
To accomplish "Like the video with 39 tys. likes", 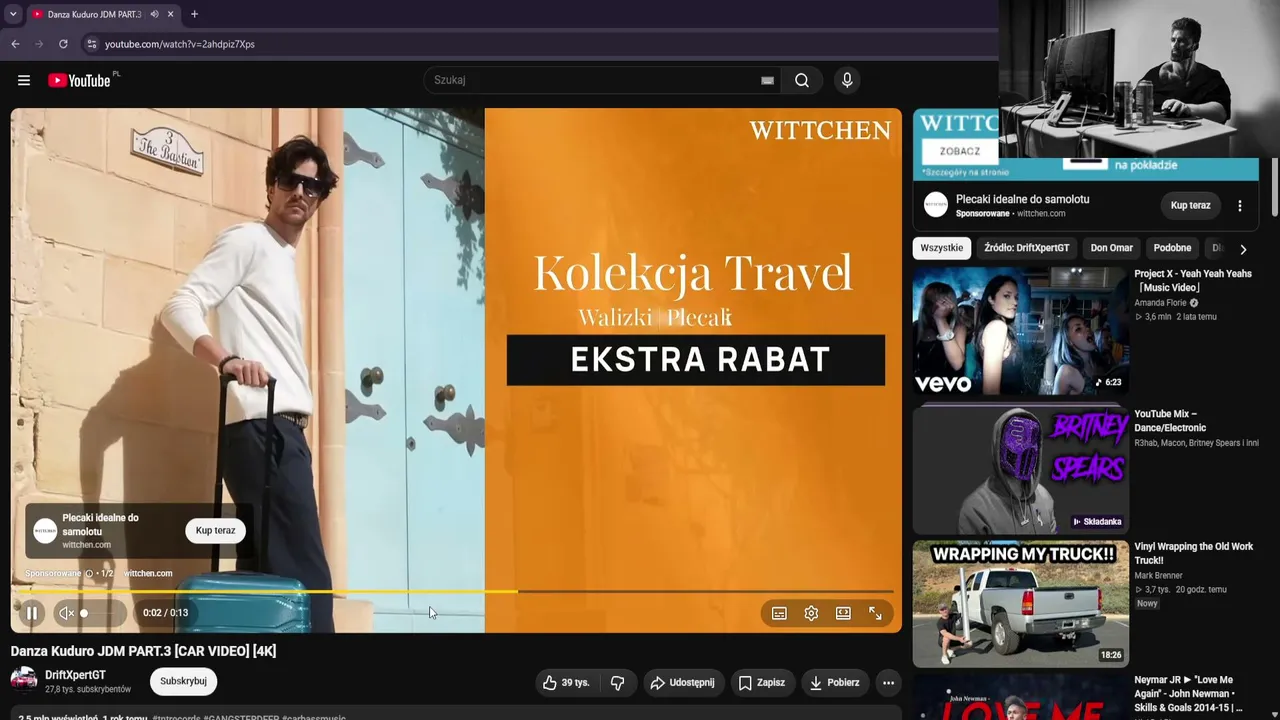I will point(566,683).
